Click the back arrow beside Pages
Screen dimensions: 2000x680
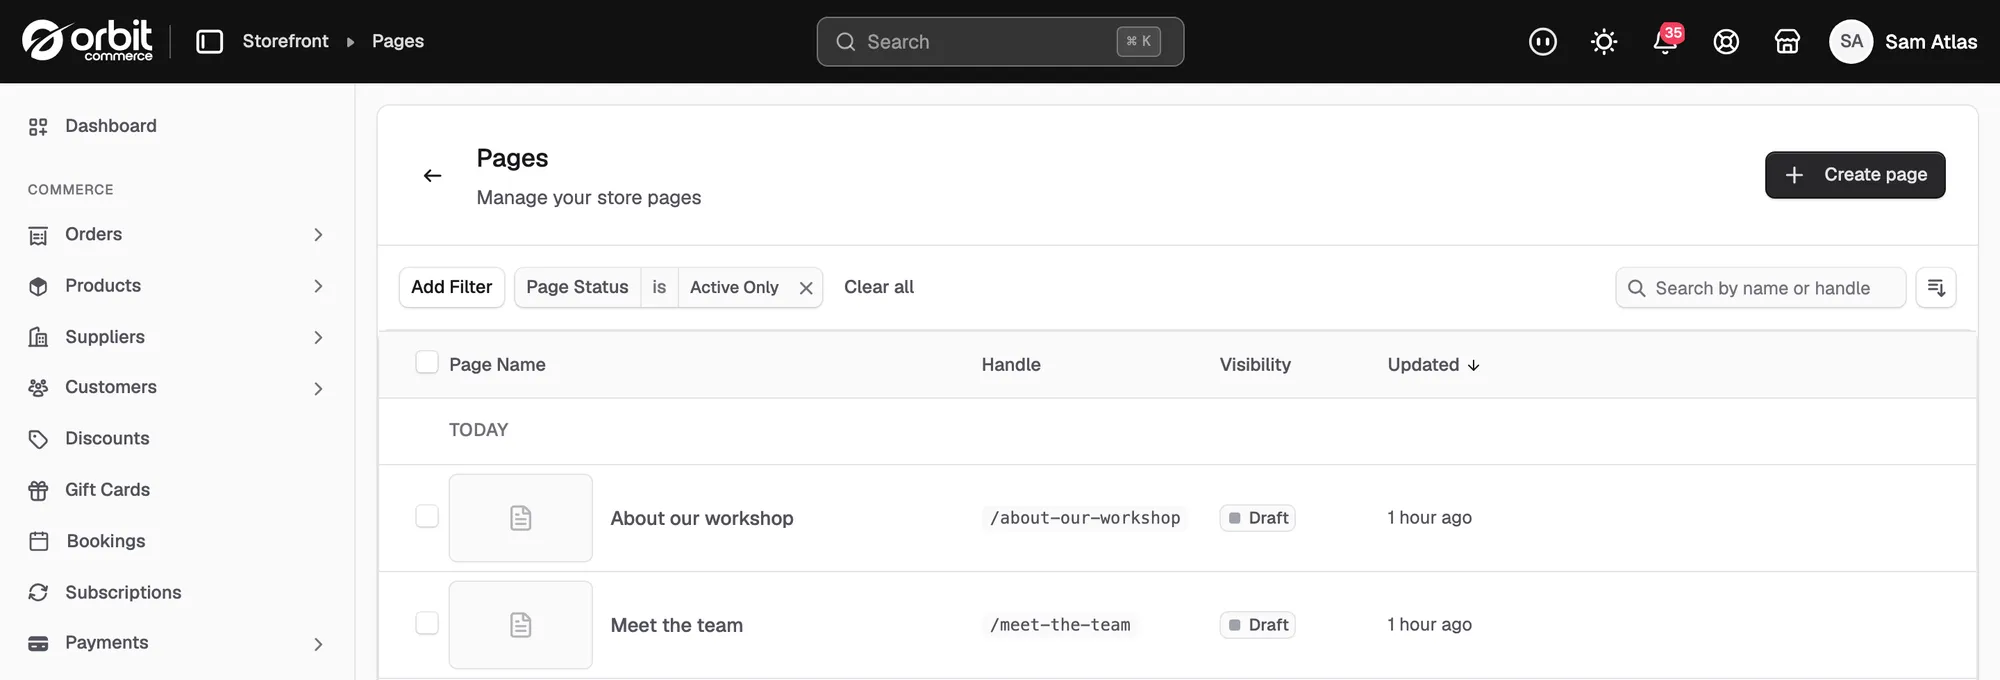click(432, 176)
